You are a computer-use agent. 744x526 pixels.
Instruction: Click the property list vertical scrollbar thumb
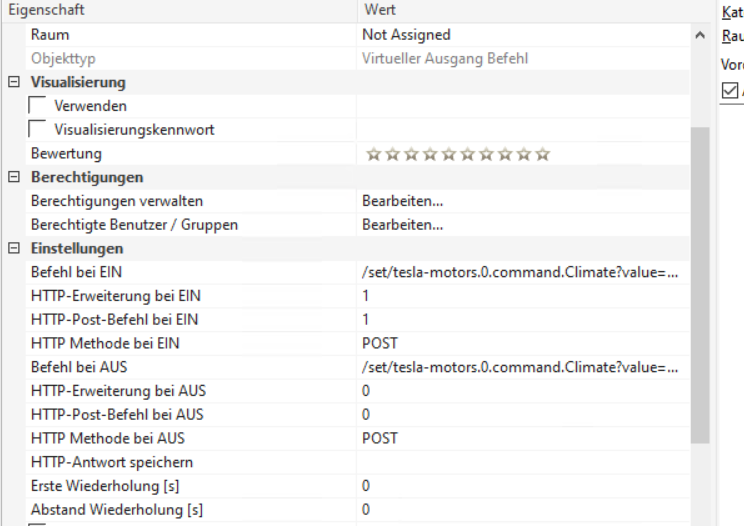pyautogui.click(x=699, y=280)
